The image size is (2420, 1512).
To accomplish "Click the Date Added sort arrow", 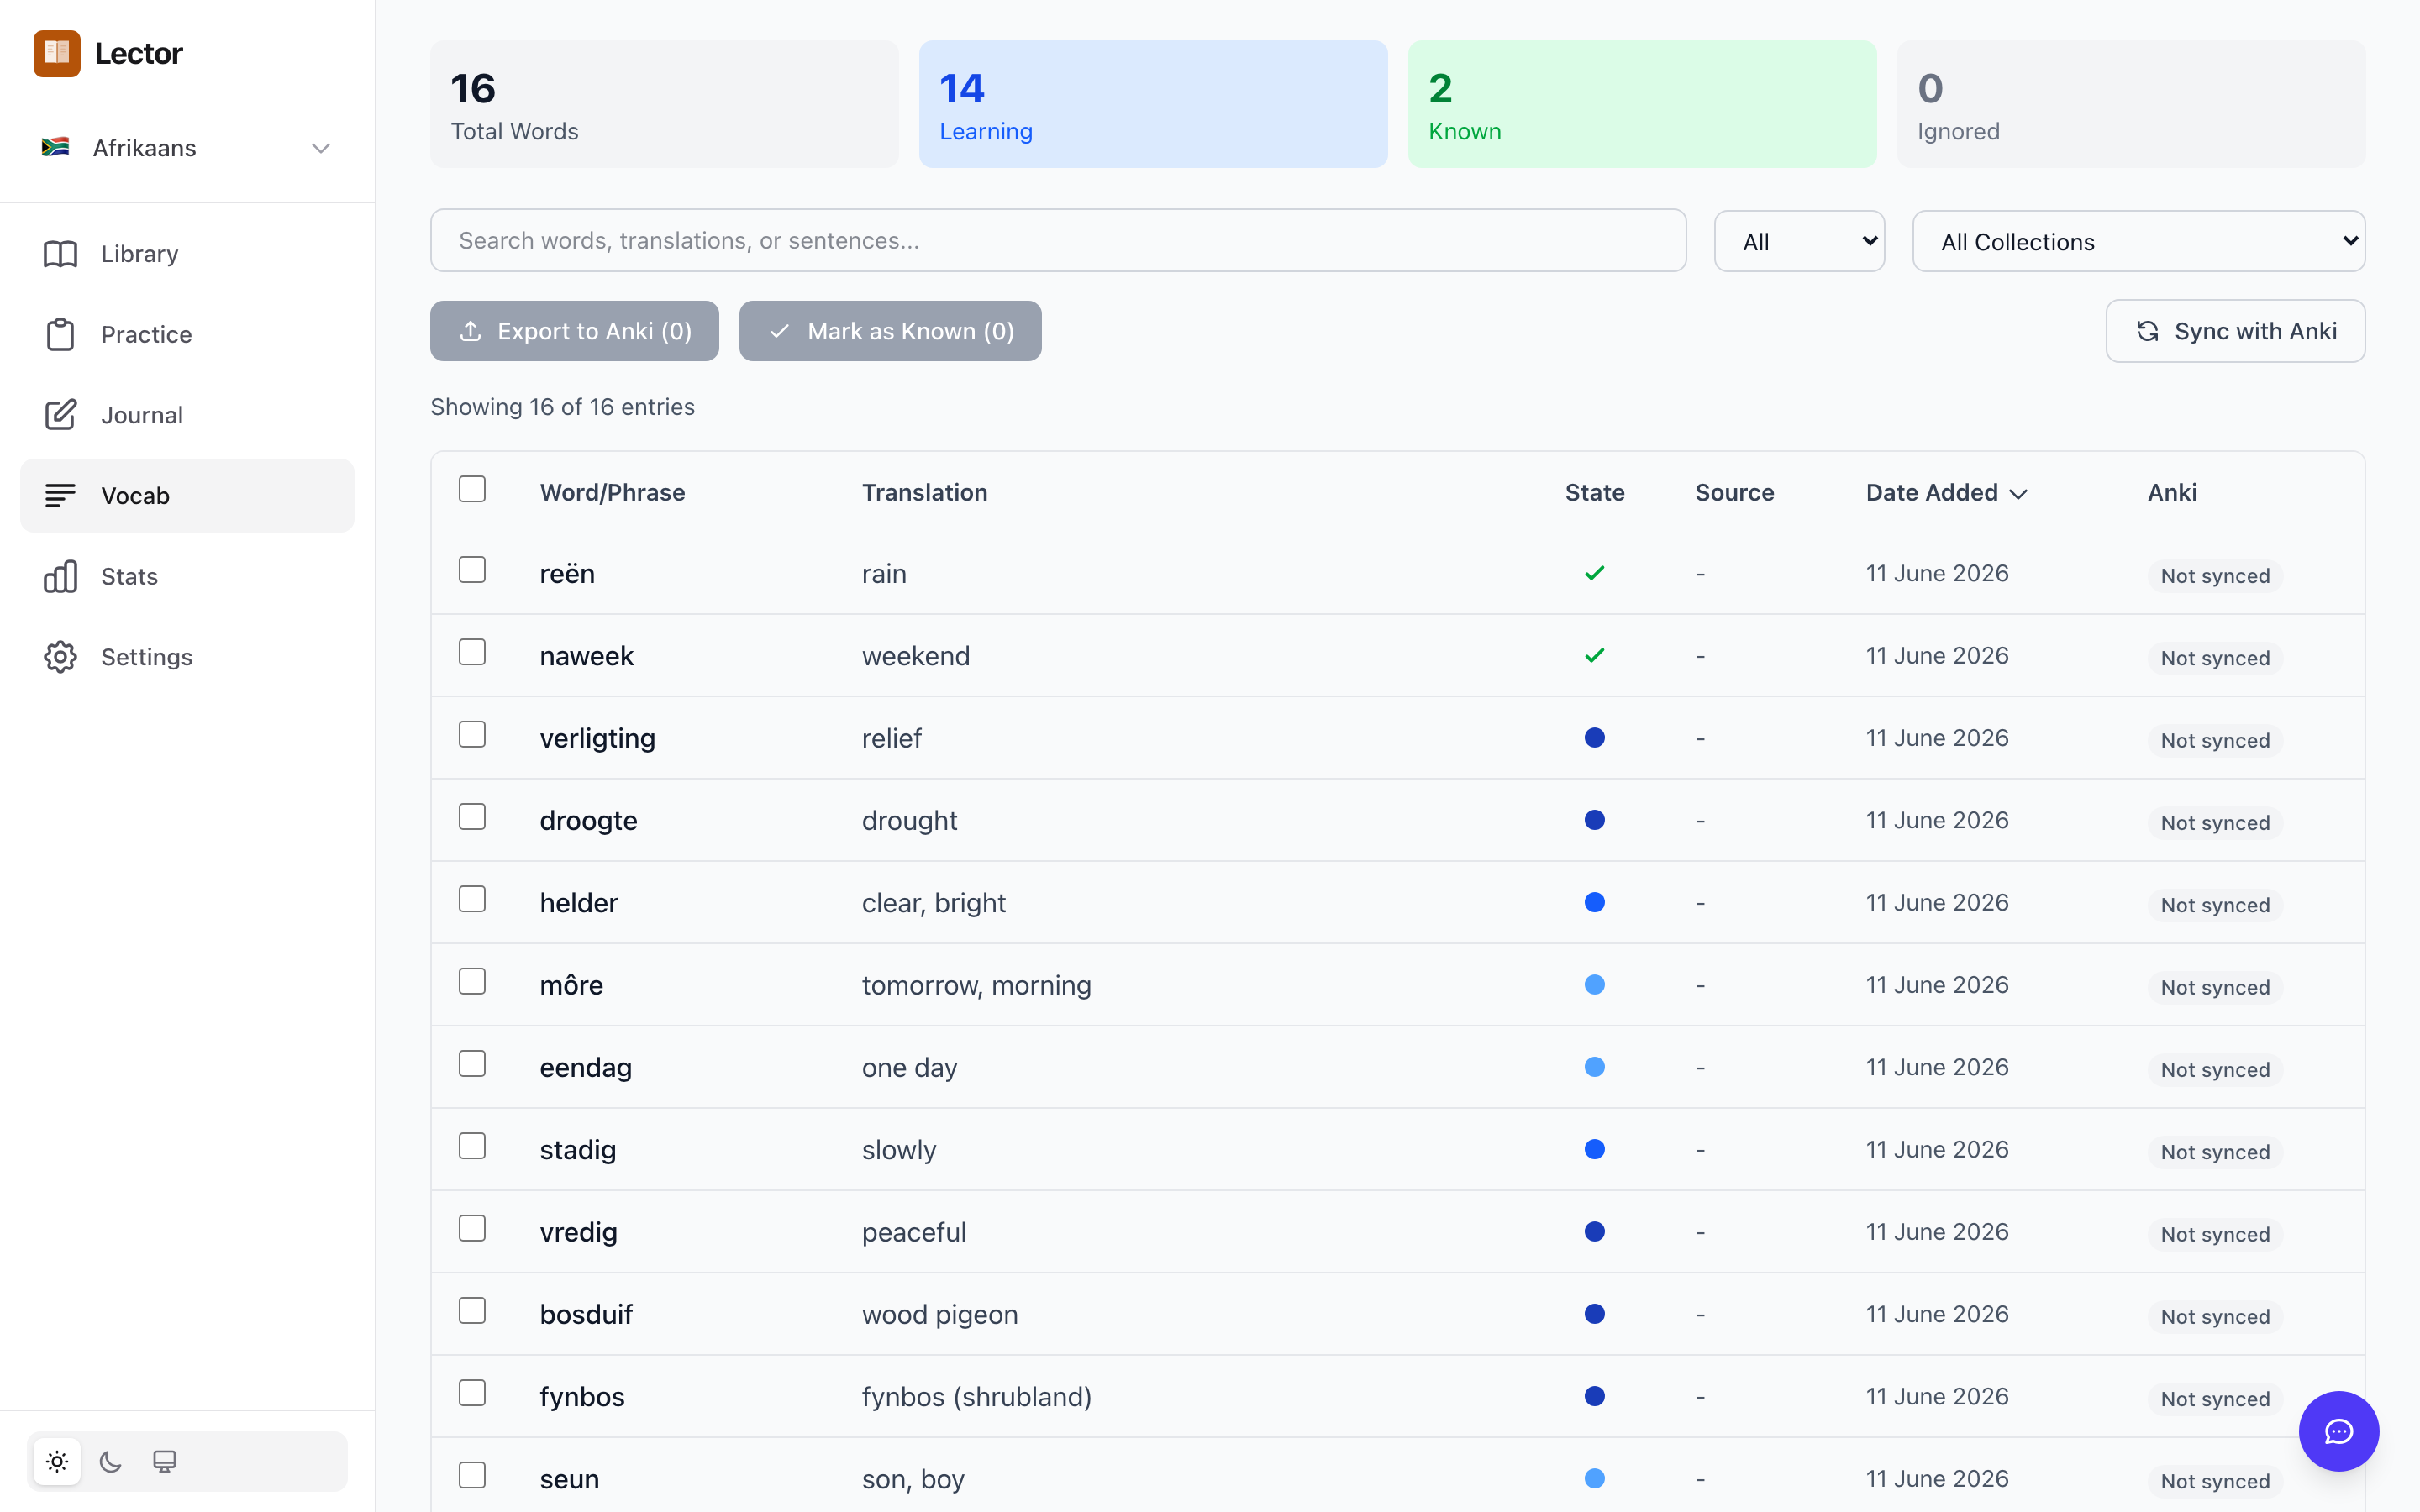I will tap(2019, 494).
